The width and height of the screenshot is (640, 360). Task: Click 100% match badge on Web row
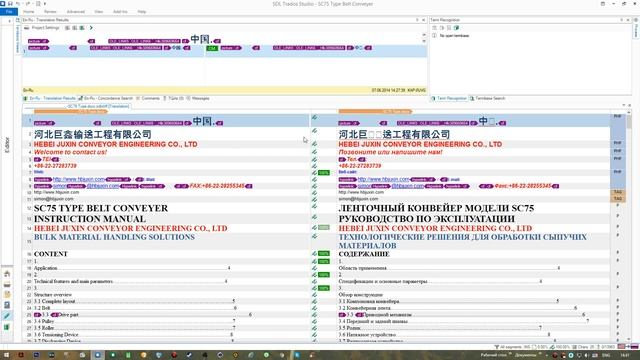[x=324, y=173]
